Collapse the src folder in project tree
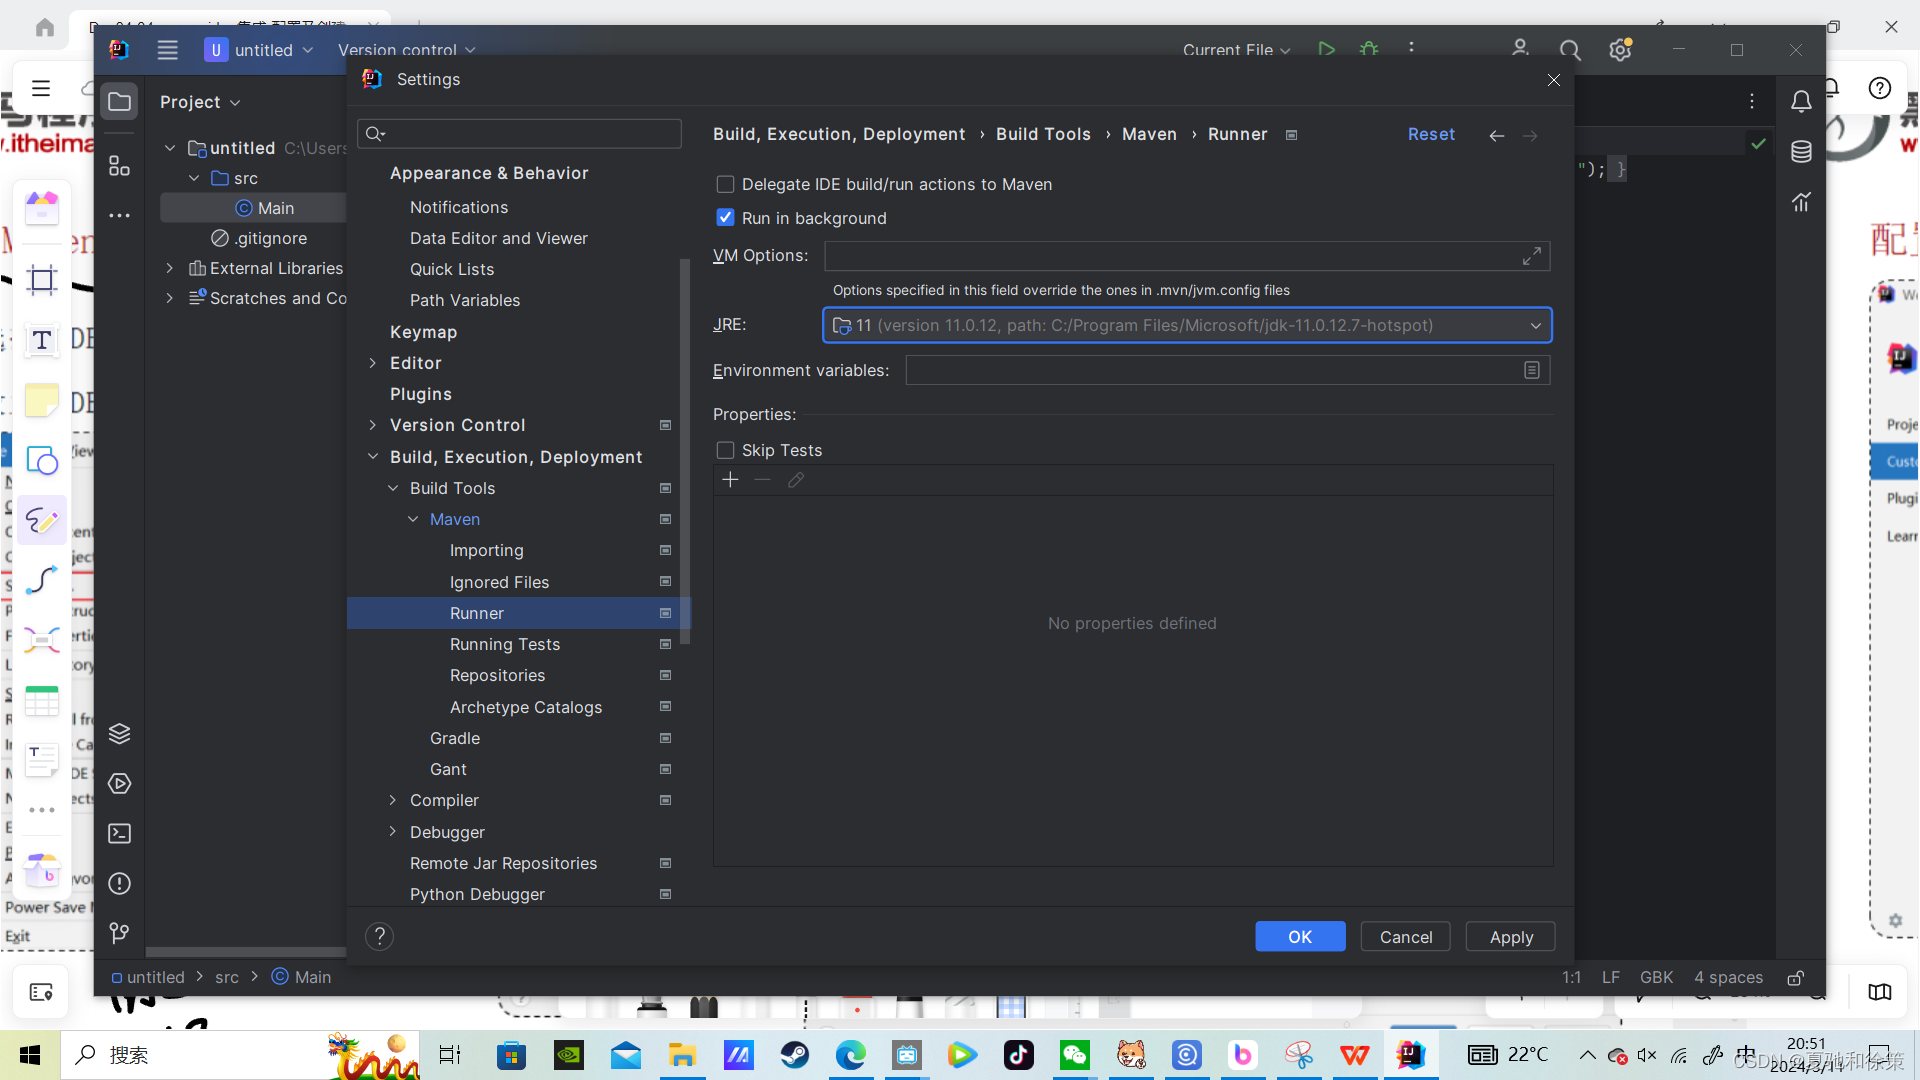1920x1080 pixels. pos(194,178)
